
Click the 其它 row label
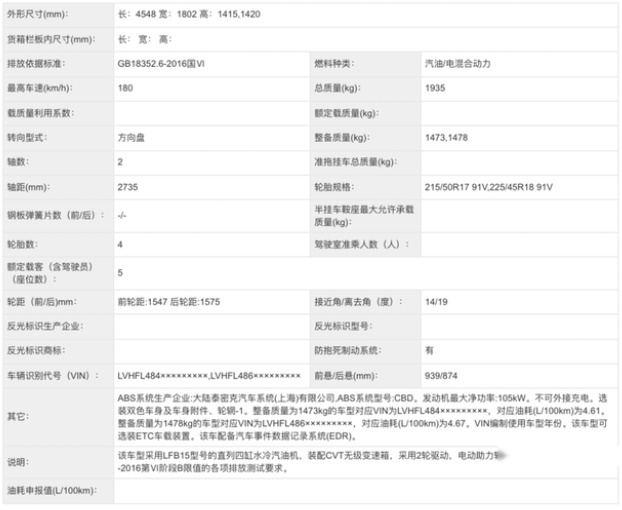click(x=18, y=417)
